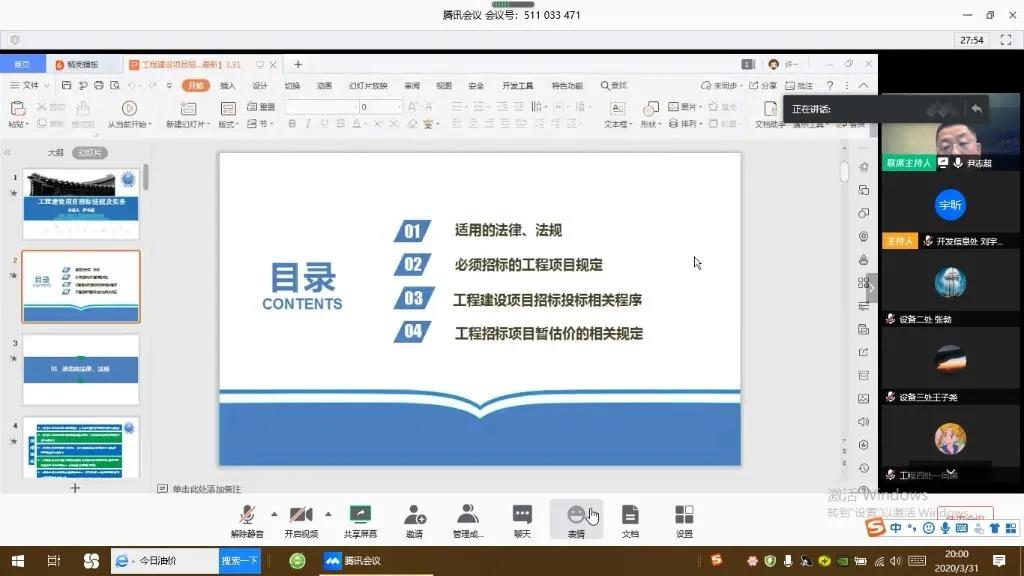The image size is (1024, 576).
Task: Toggle 开启视频 camera in meeting bar
Action: pos(301,515)
